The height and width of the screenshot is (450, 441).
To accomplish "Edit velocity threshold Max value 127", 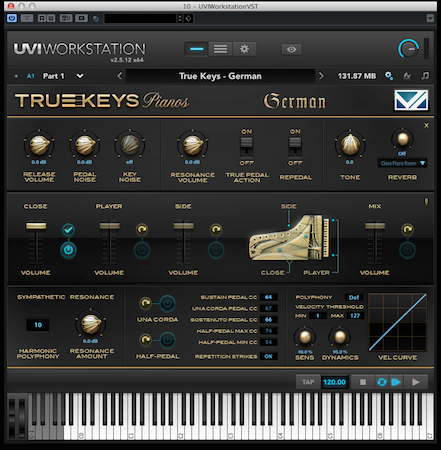I will point(355,316).
